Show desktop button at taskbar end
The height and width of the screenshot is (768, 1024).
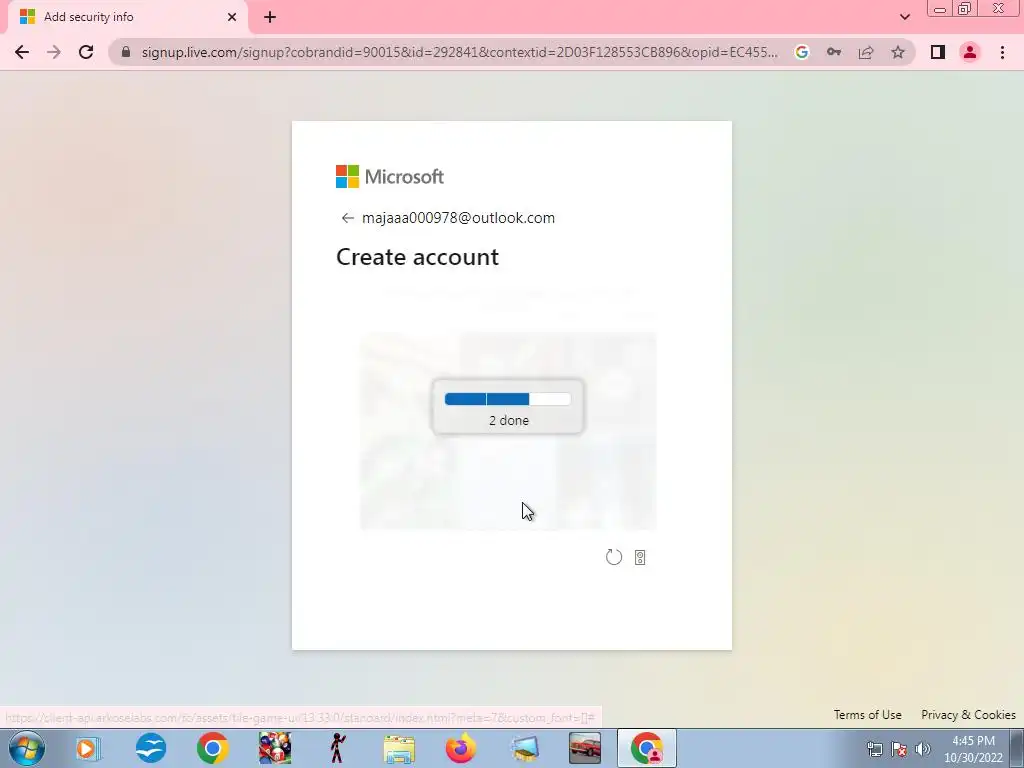[x=1017, y=748]
